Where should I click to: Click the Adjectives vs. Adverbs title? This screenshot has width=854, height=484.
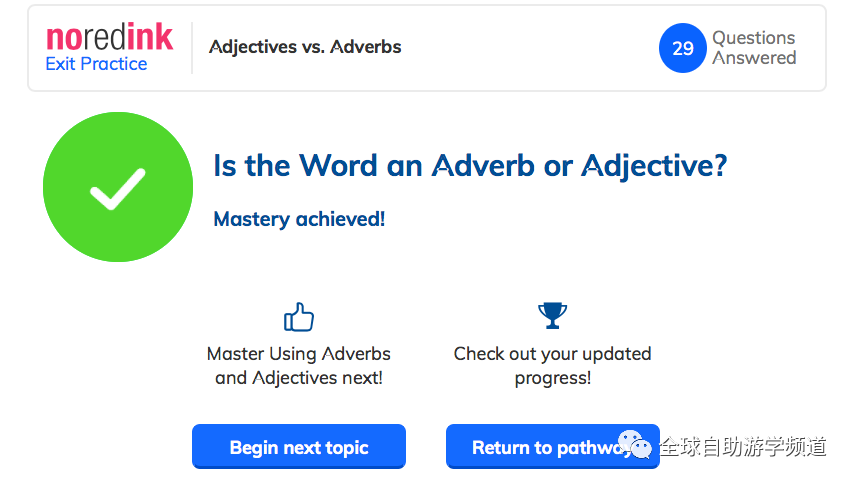305,47
